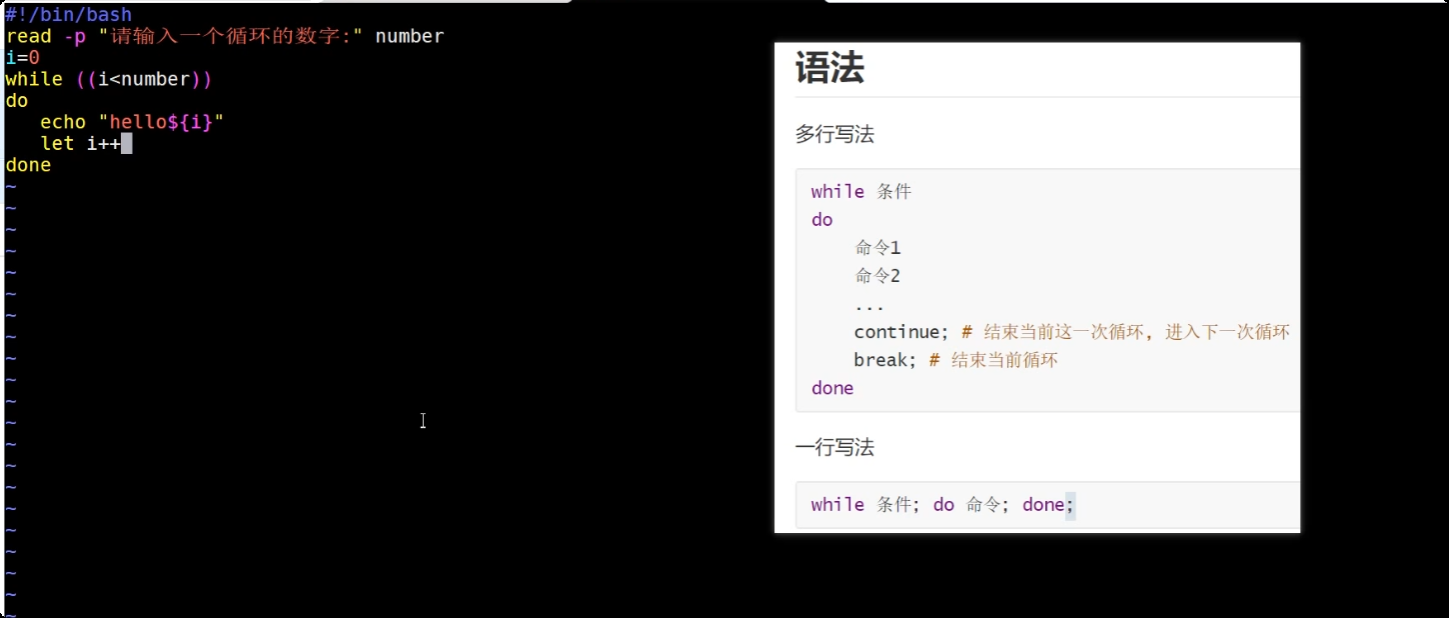Click '命令2' in the syntax example
Viewport: 1449px width, 618px height.
[878, 275]
